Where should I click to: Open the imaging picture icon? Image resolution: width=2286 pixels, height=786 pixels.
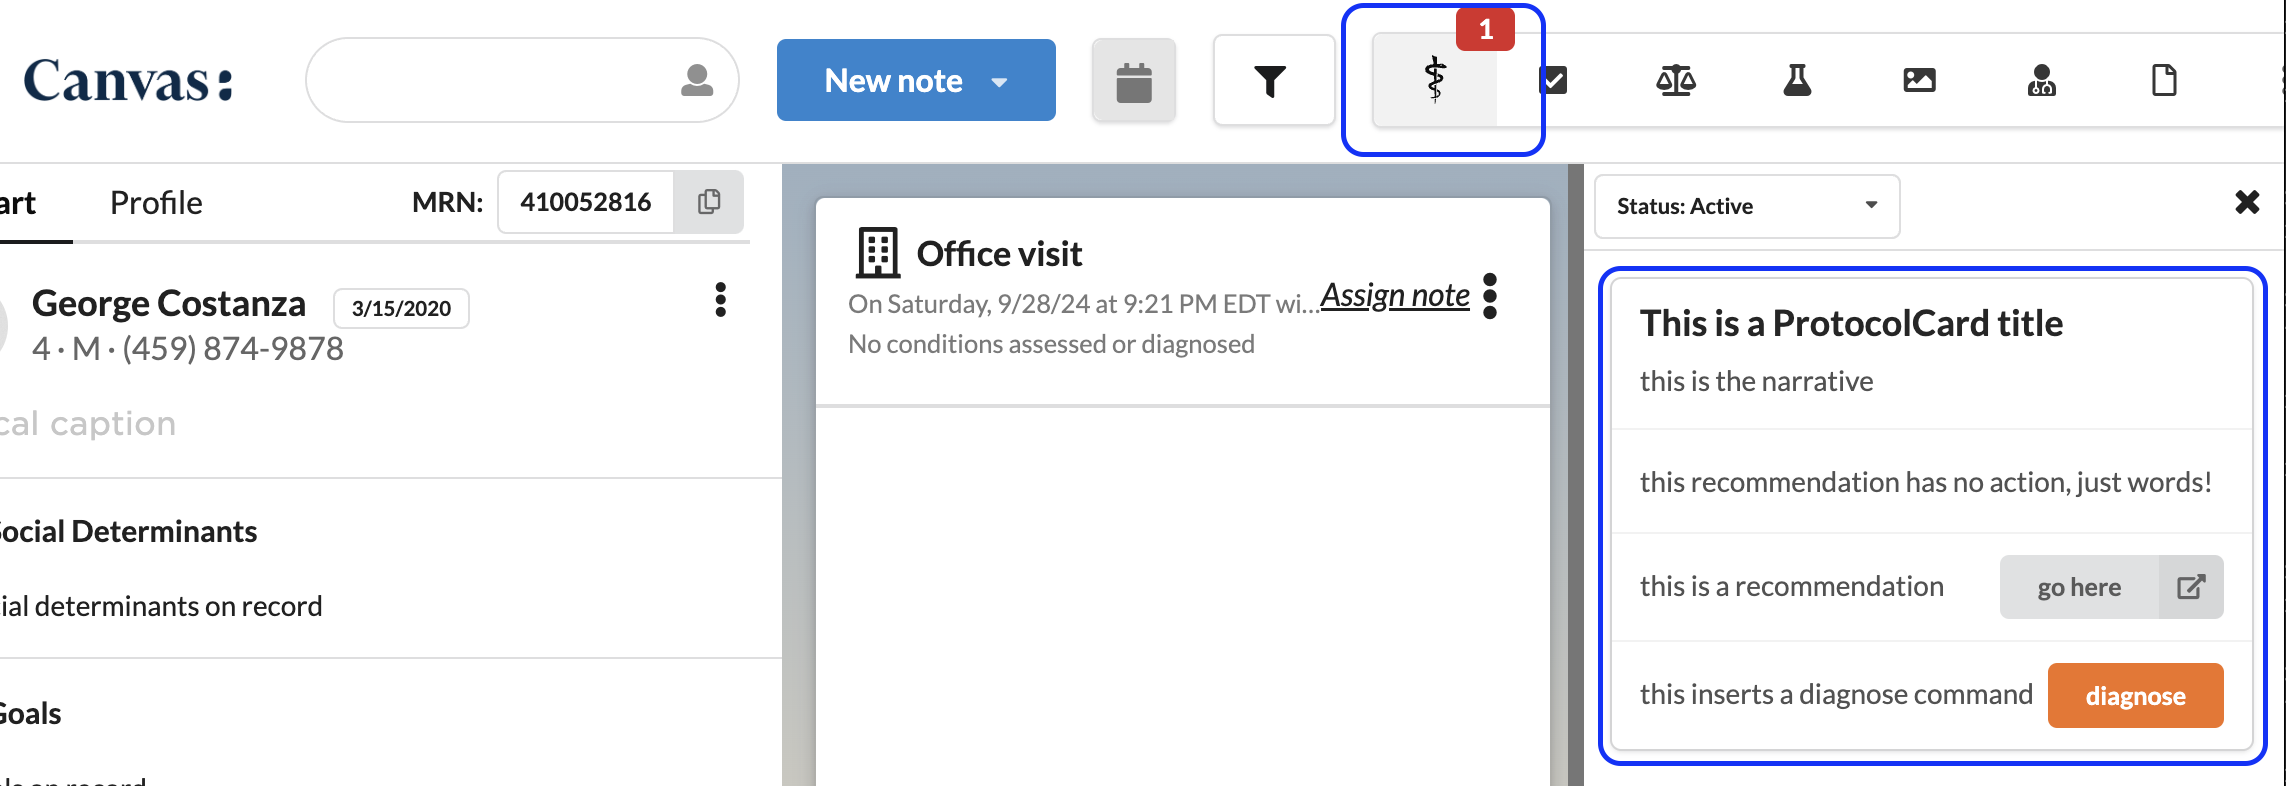click(x=1919, y=80)
